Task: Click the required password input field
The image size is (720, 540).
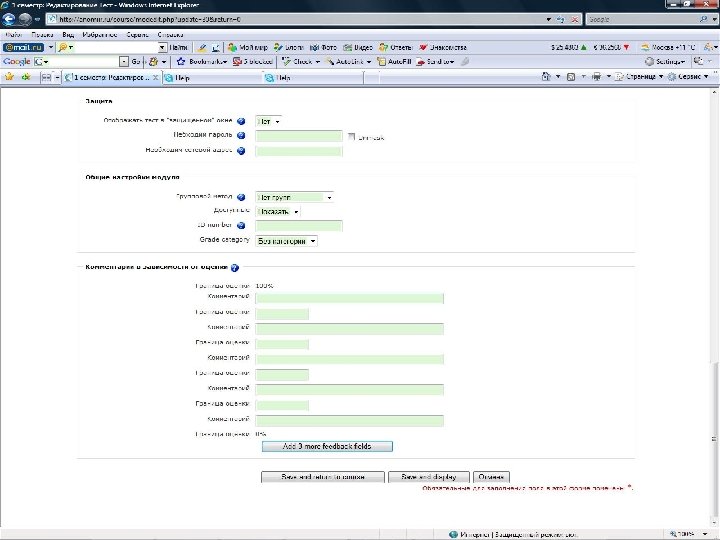Action: (x=298, y=136)
